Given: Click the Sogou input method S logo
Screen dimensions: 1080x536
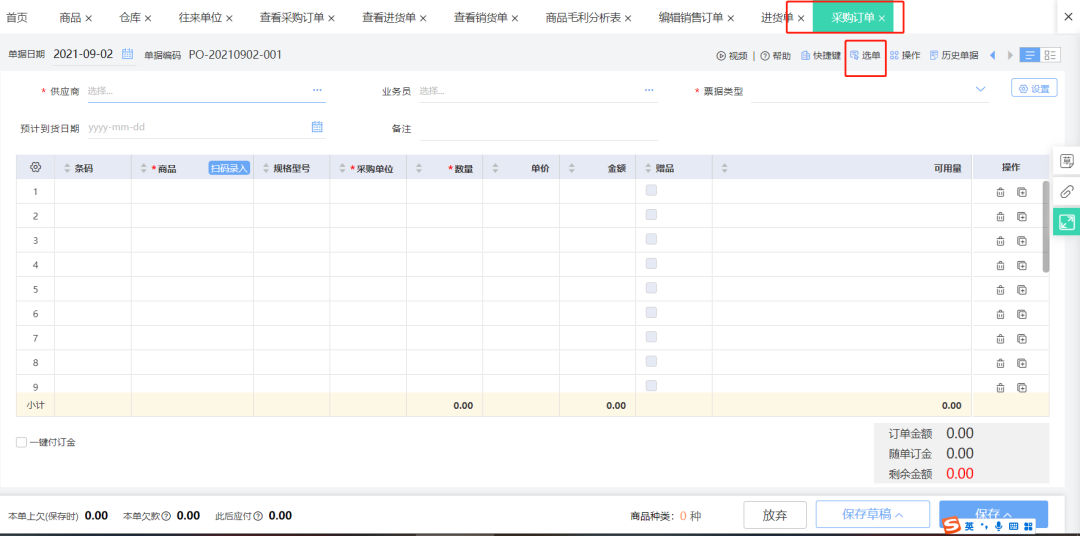Looking at the screenshot, I should (x=951, y=526).
